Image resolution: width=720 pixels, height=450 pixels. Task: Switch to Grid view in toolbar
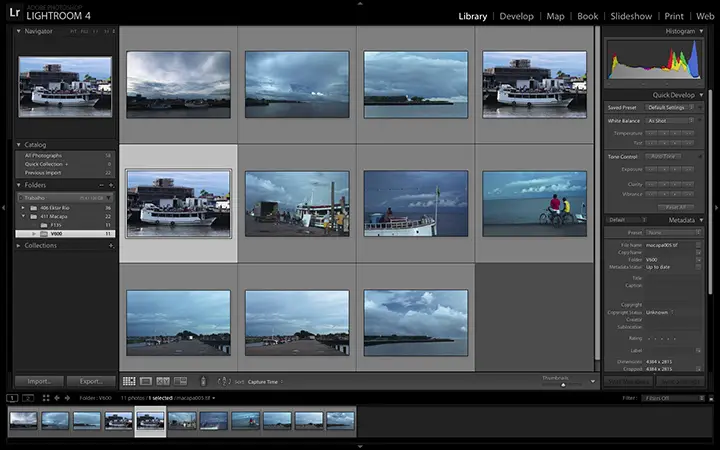[x=129, y=381]
